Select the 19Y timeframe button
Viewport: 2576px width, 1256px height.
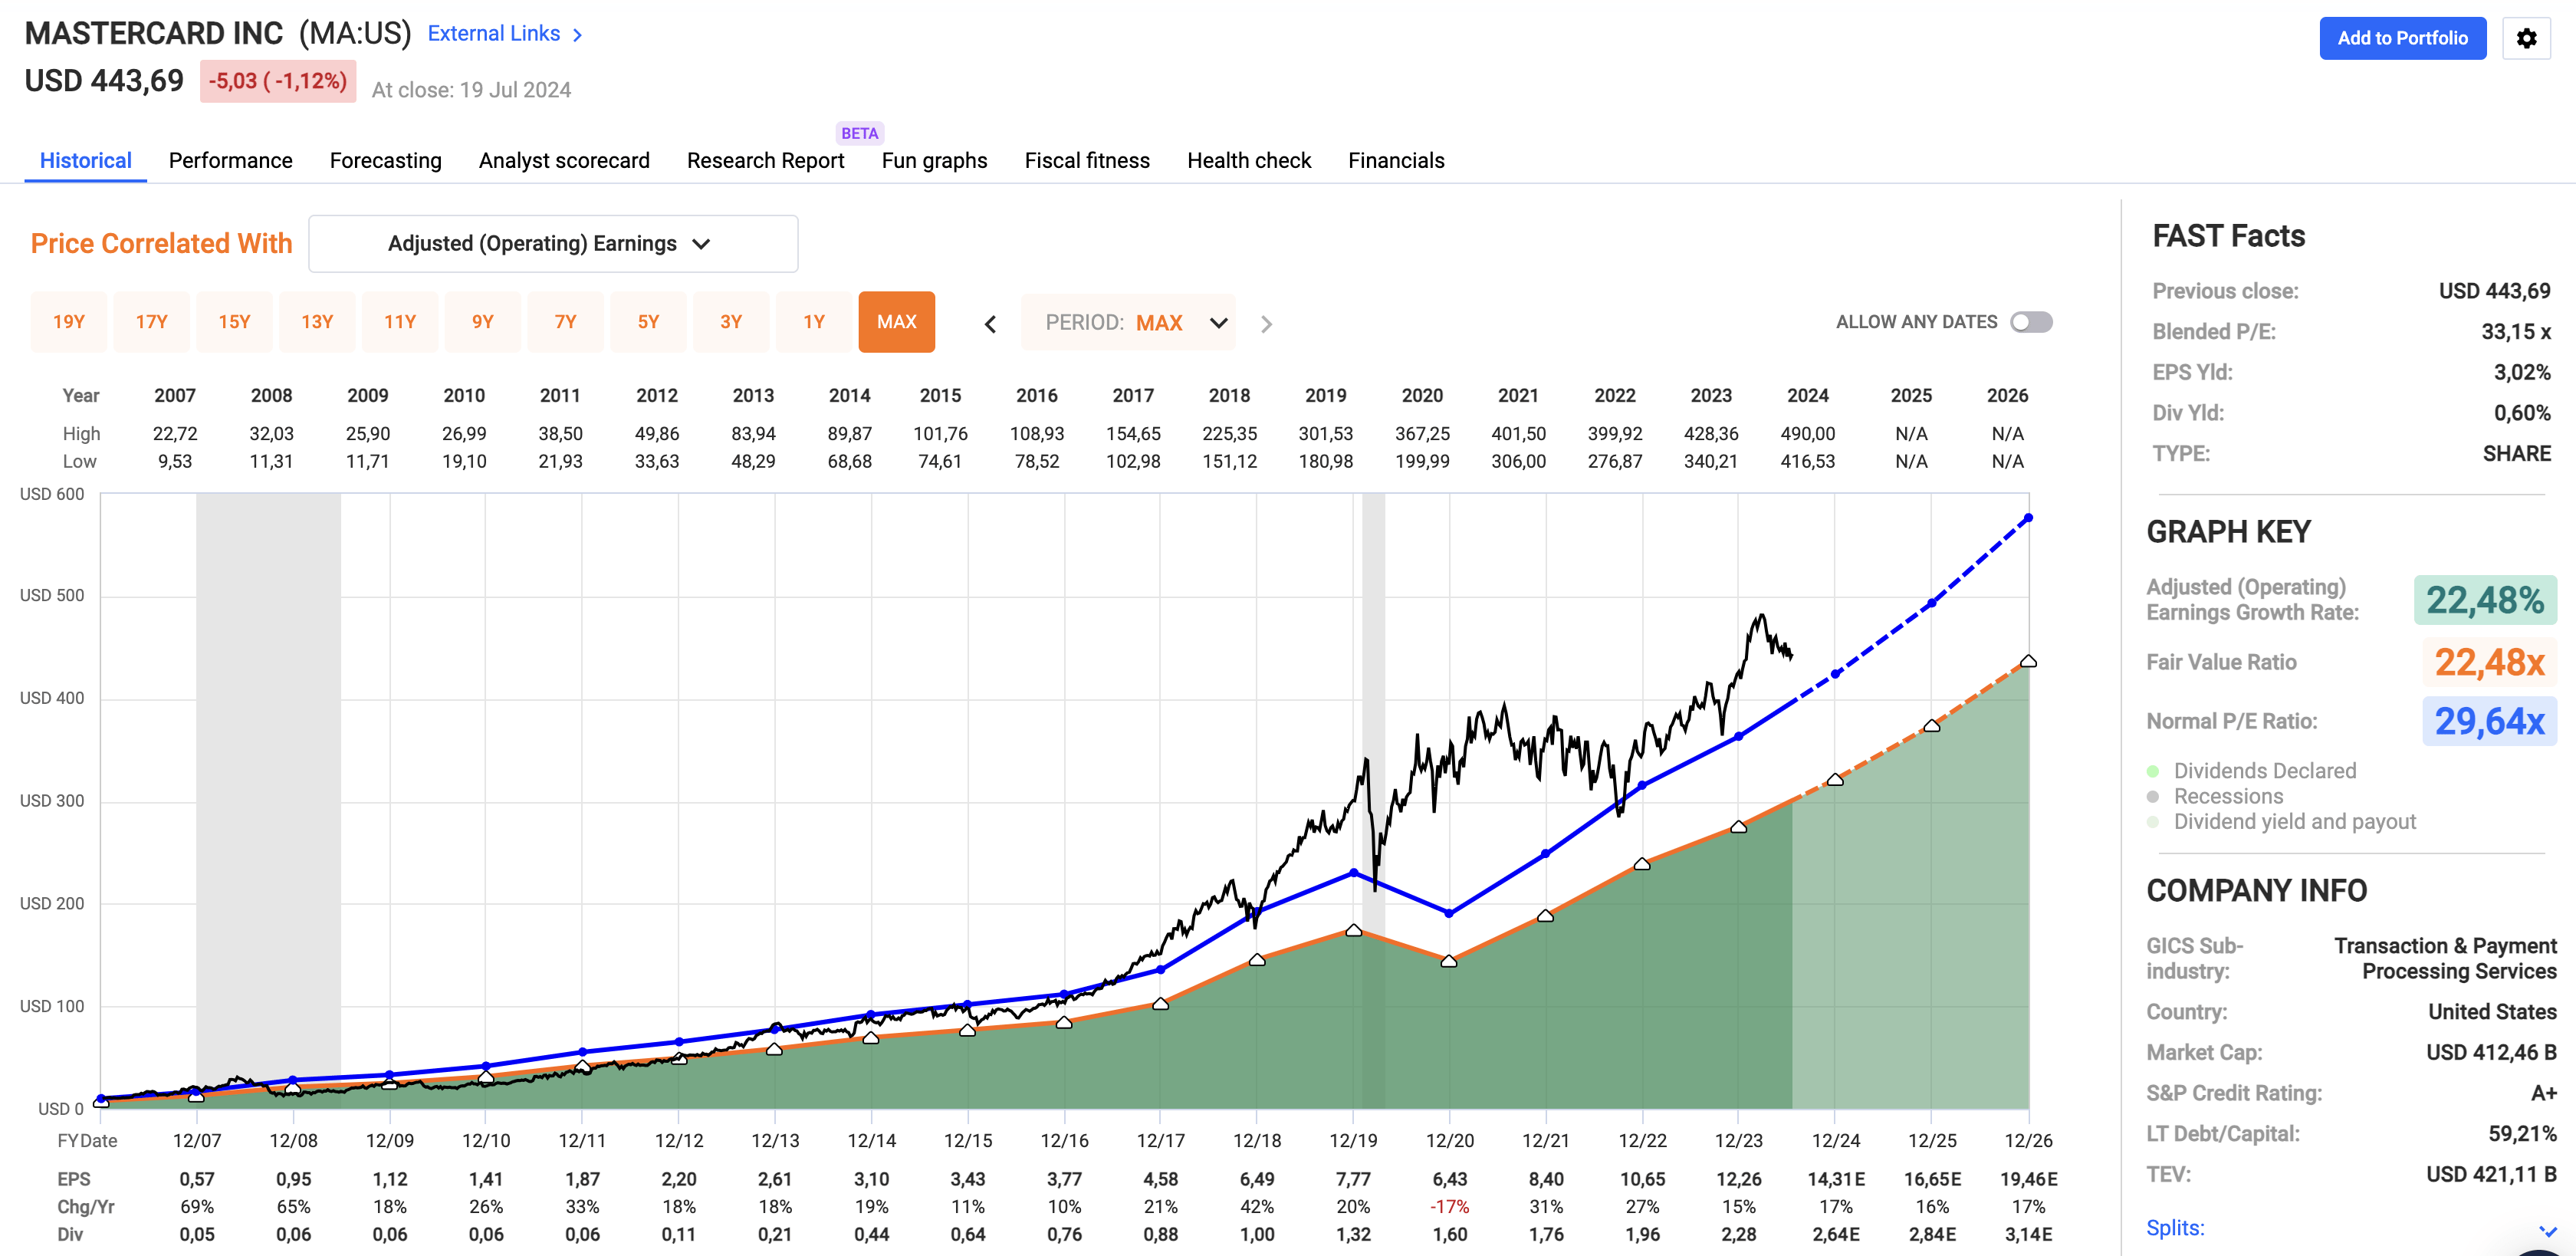(x=68, y=321)
